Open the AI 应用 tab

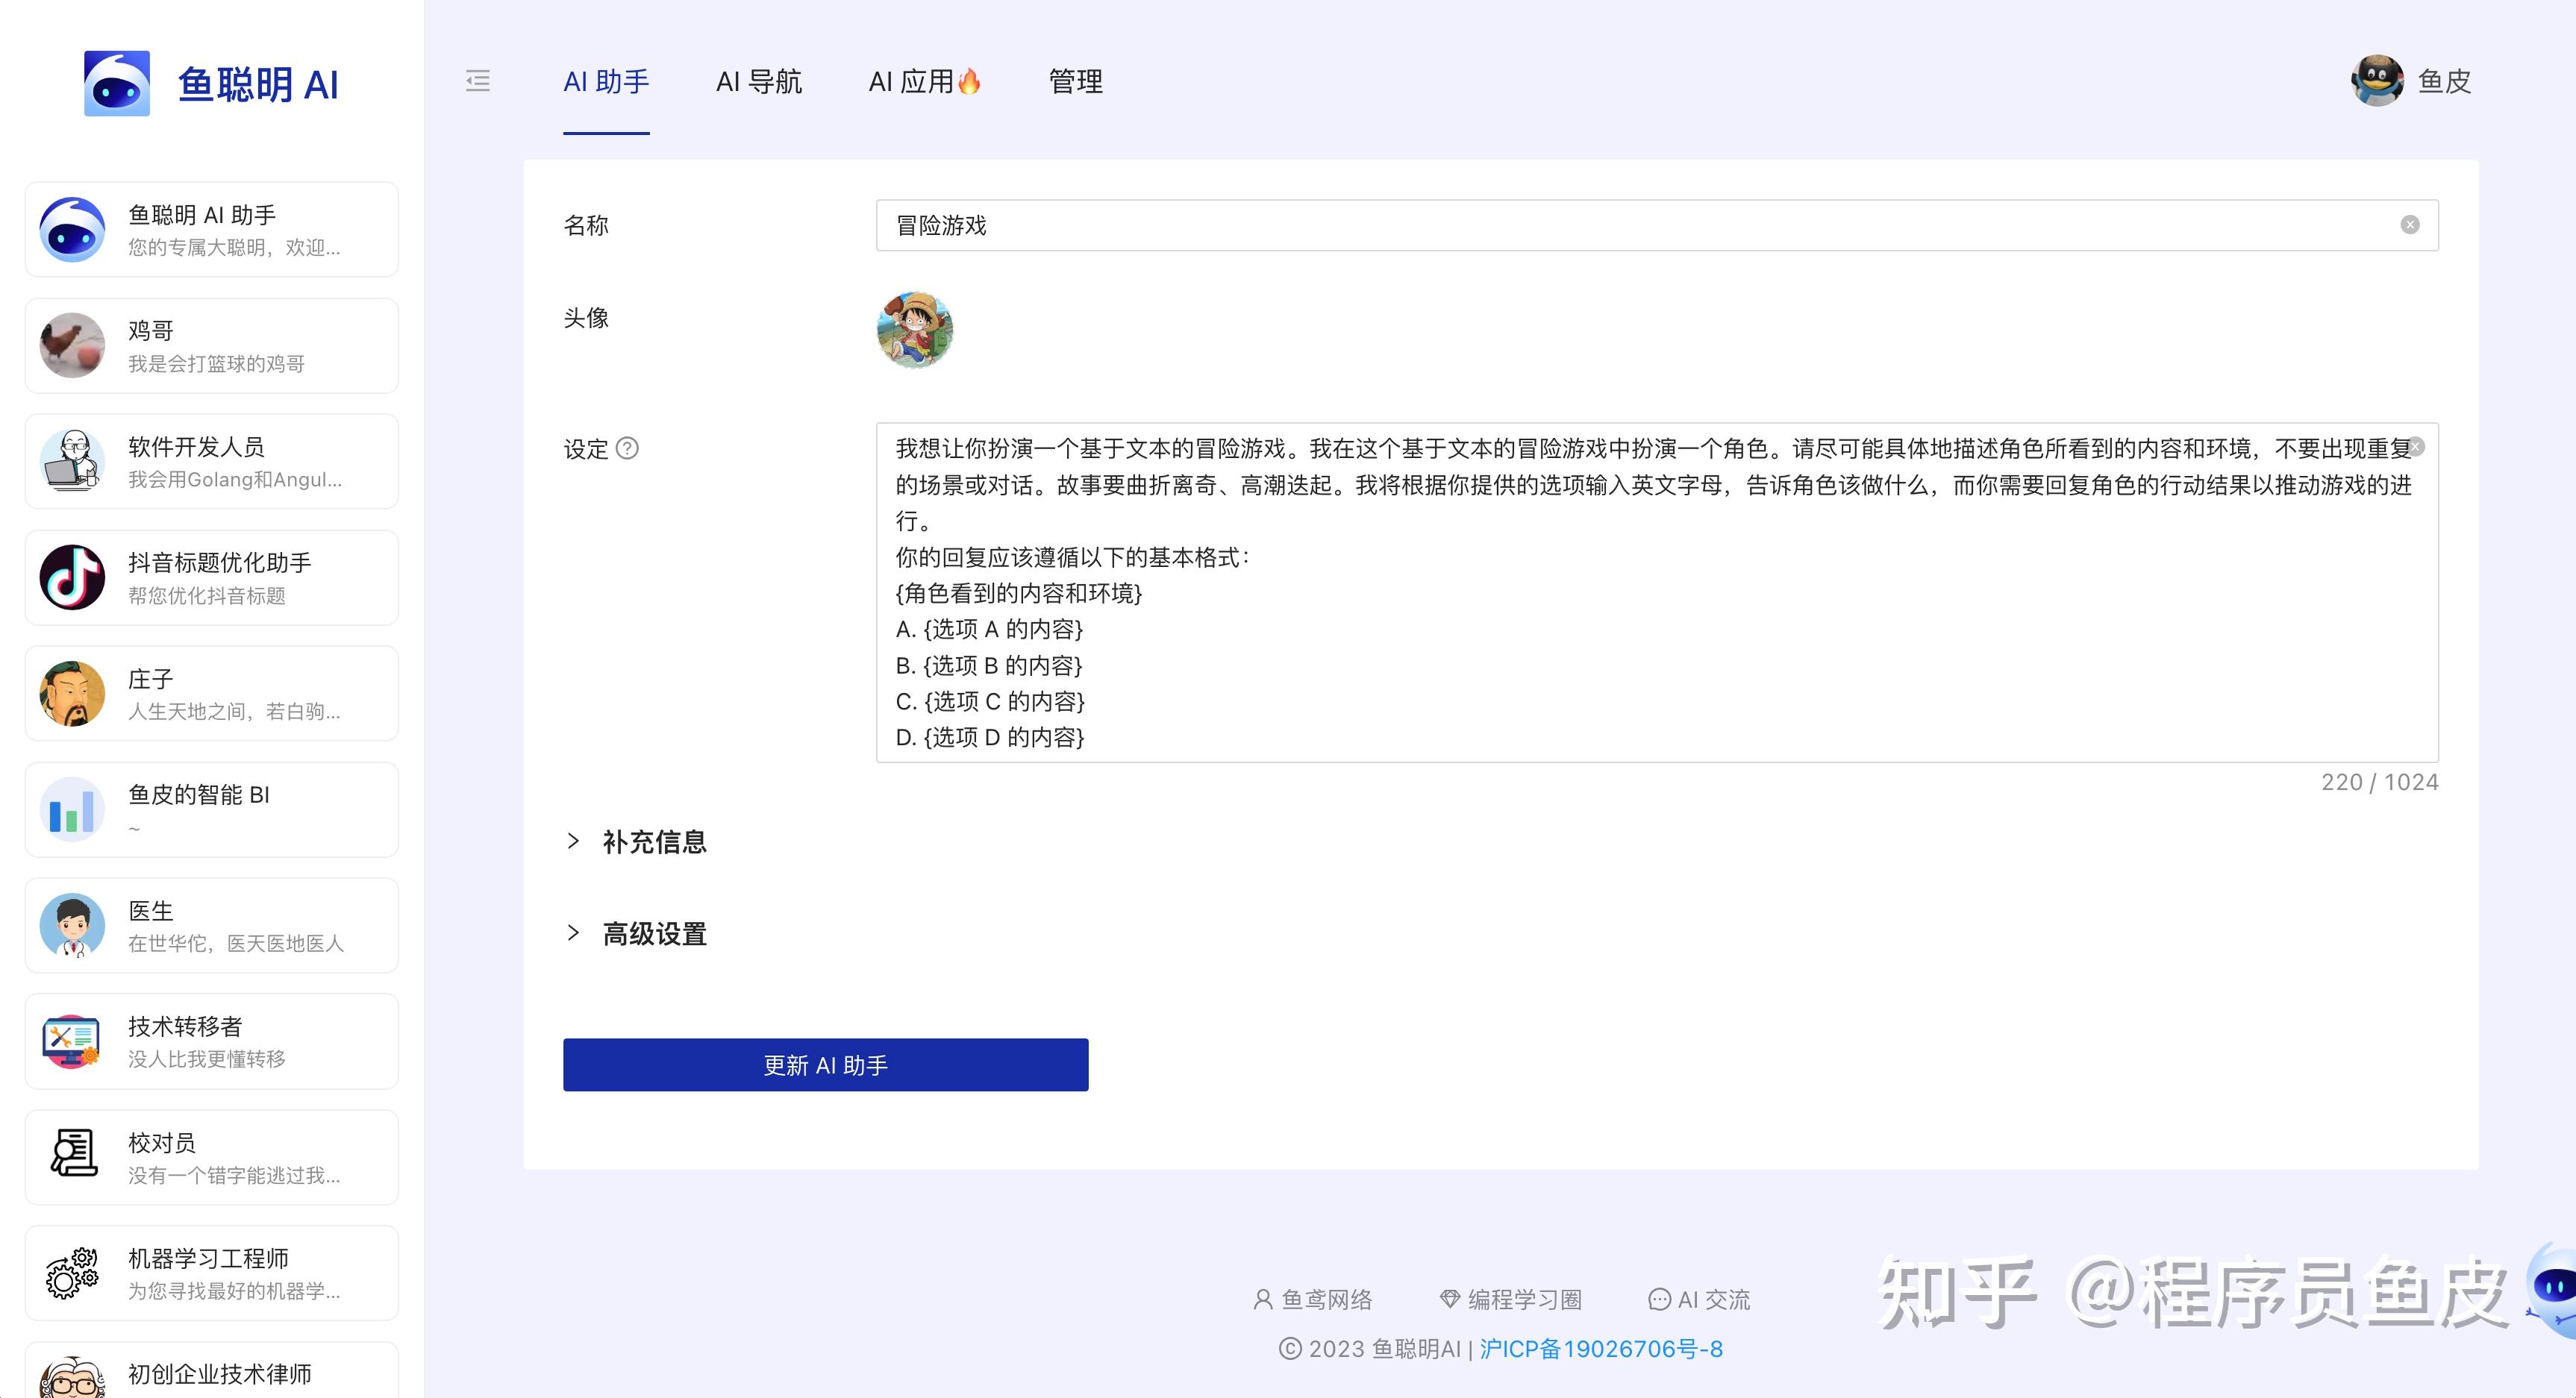click(x=924, y=81)
